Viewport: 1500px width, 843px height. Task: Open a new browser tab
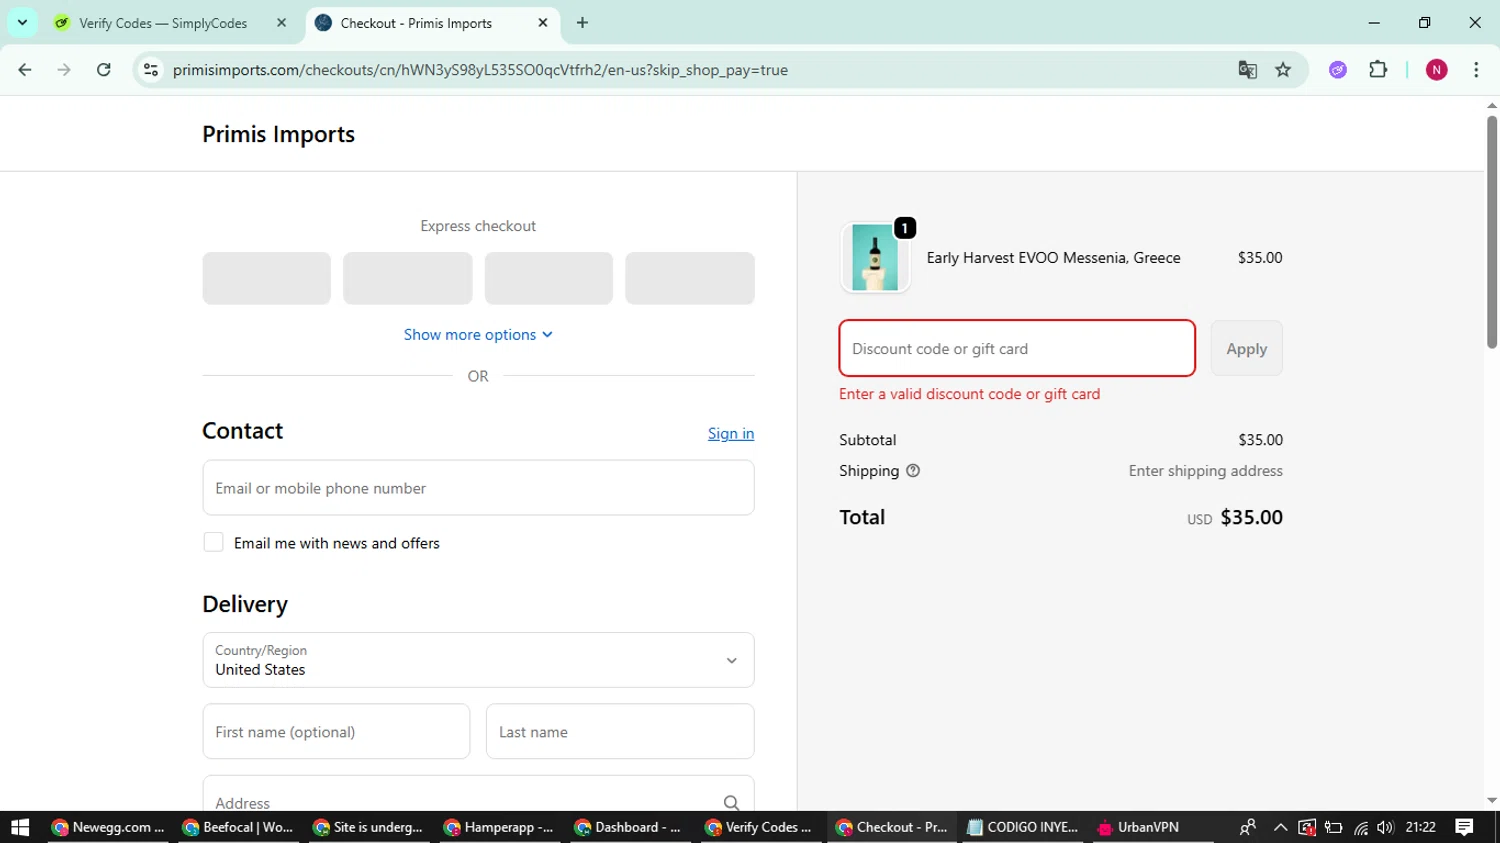tap(582, 22)
